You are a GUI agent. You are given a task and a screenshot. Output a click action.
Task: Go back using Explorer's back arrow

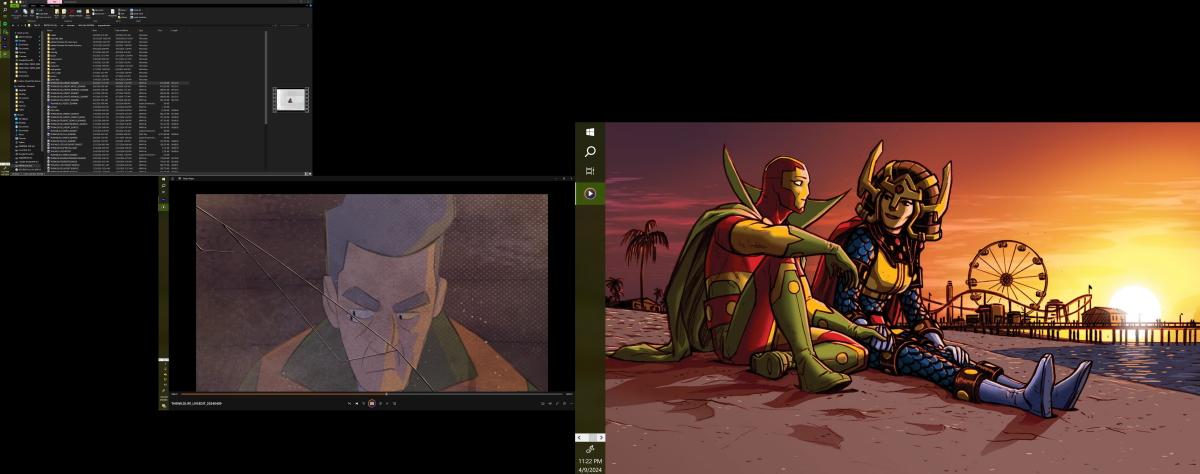click(x=13, y=25)
